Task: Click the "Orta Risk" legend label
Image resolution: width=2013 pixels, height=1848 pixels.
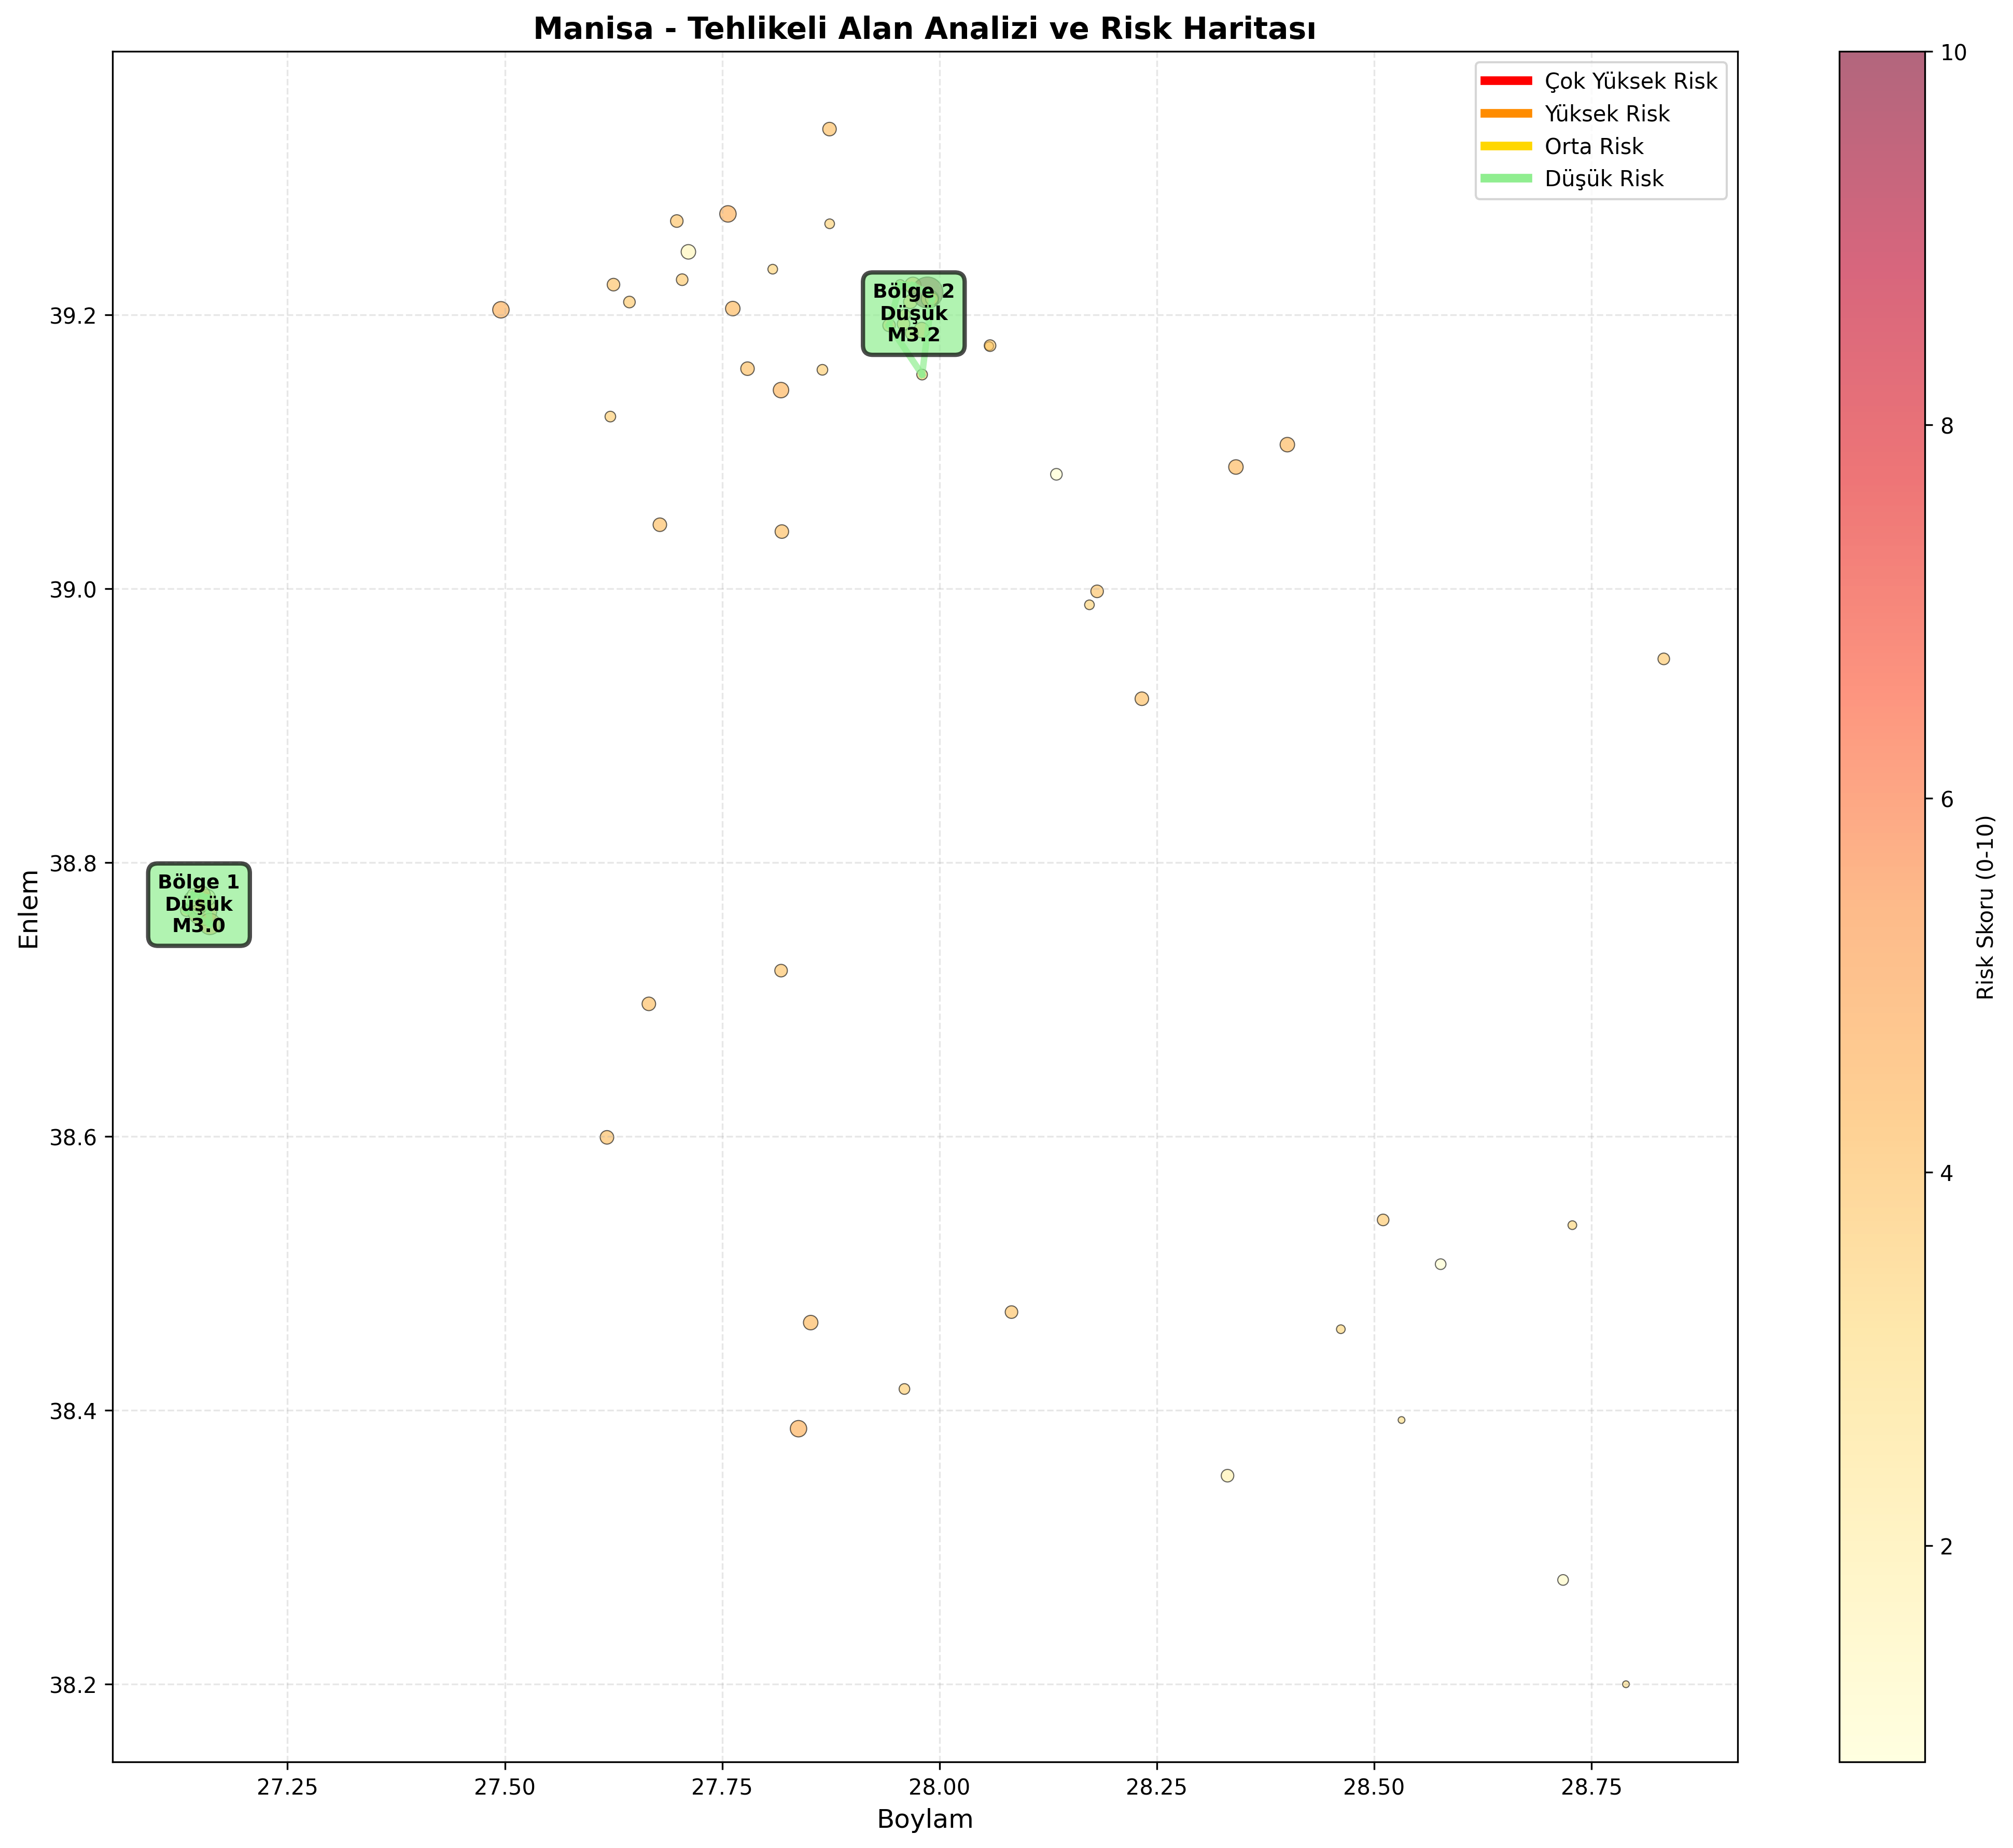Action: coord(1594,147)
